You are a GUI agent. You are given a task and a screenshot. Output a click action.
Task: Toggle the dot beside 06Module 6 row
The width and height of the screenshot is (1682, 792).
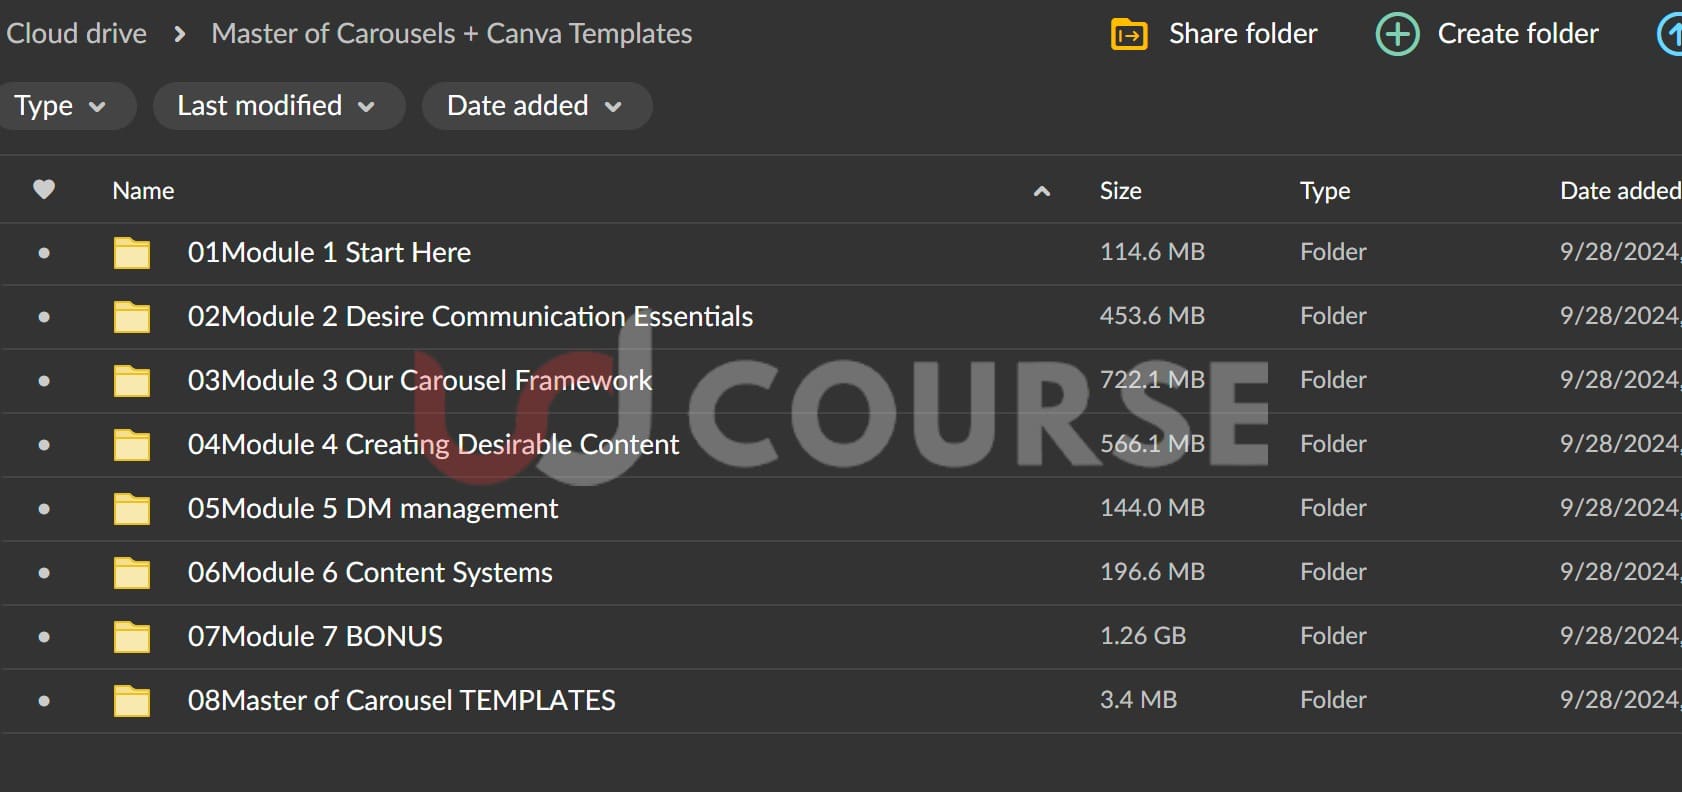click(x=44, y=573)
